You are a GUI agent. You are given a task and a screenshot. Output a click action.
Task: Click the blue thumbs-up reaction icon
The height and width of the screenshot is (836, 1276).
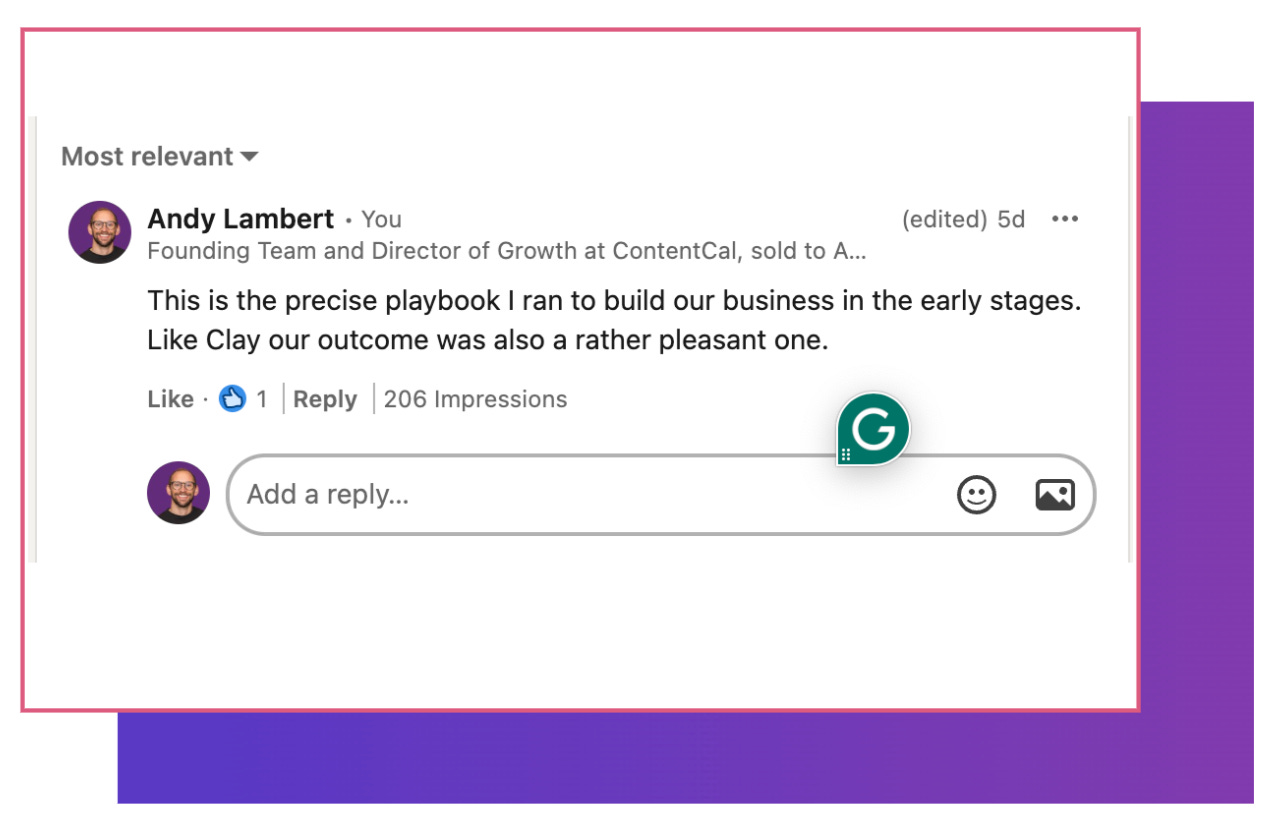[232, 399]
